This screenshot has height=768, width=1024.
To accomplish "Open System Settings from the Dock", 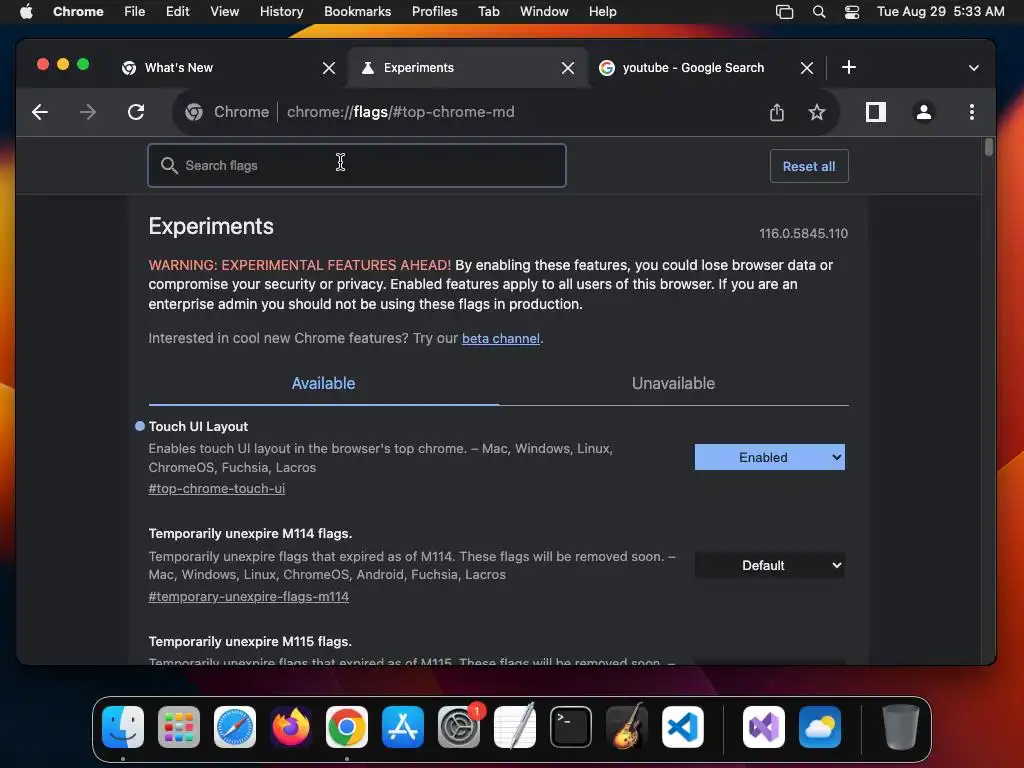I will click(x=459, y=727).
